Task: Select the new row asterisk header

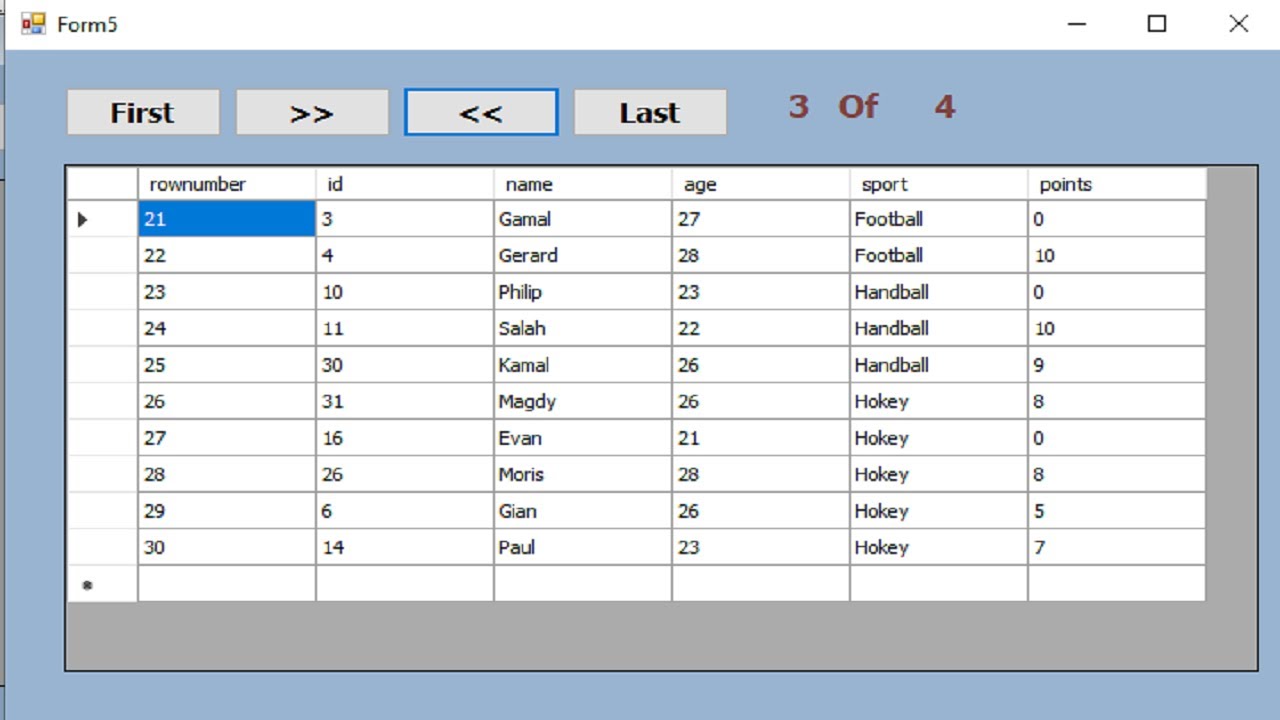Action: click(102, 584)
